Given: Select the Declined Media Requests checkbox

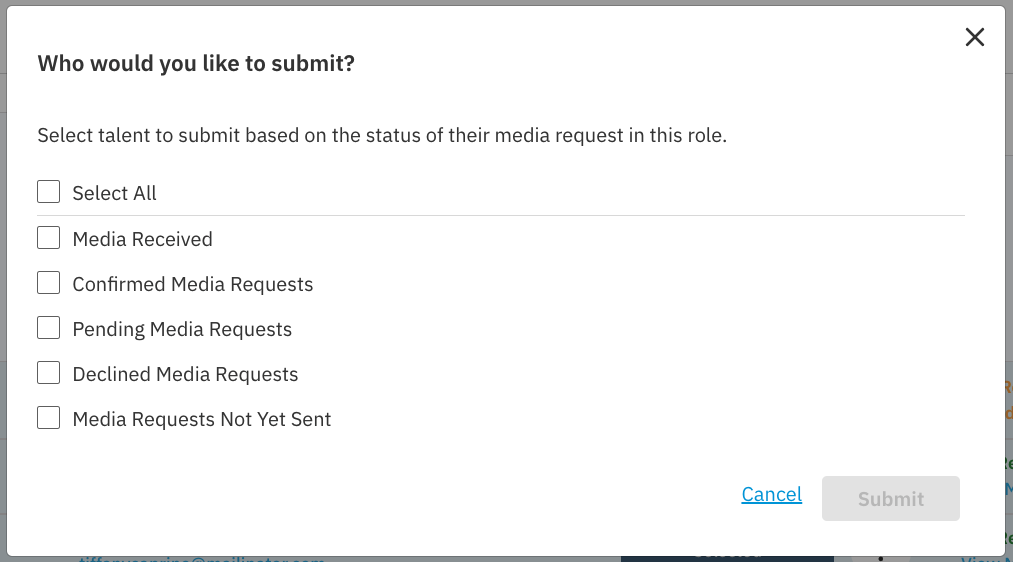Looking at the screenshot, I should pos(49,373).
